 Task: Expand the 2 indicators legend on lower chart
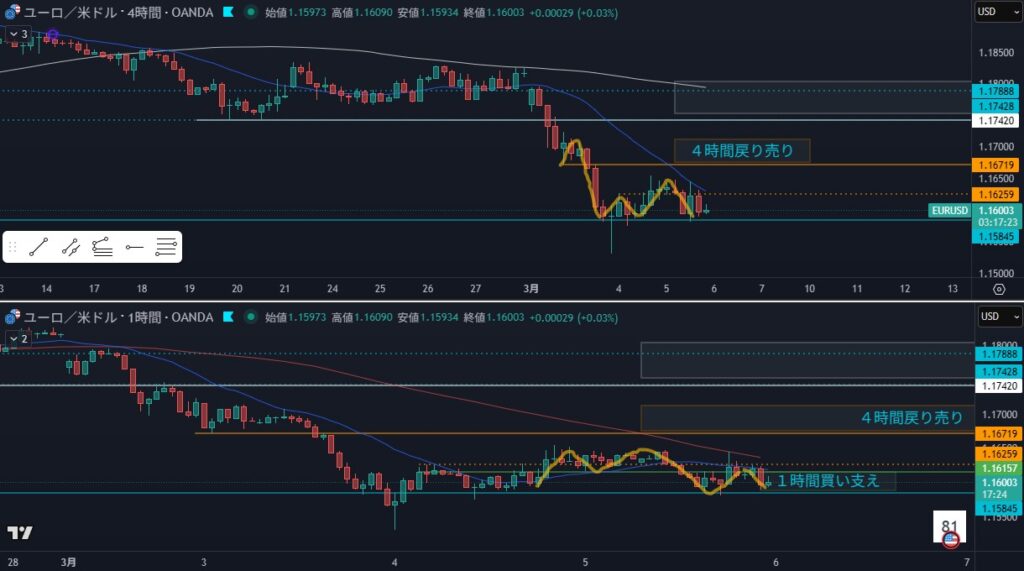coord(18,339)
